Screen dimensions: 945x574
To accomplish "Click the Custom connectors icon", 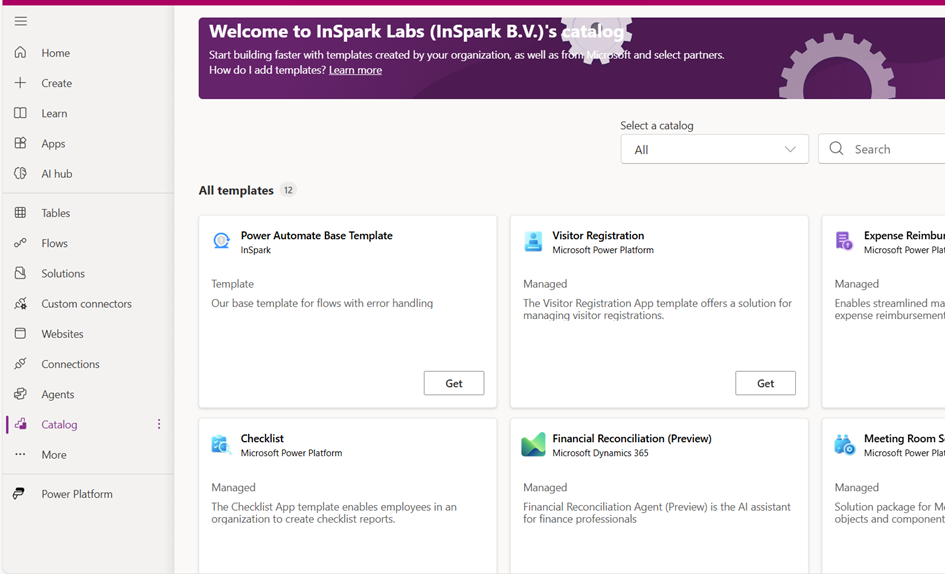I will [x=20, y=303].
